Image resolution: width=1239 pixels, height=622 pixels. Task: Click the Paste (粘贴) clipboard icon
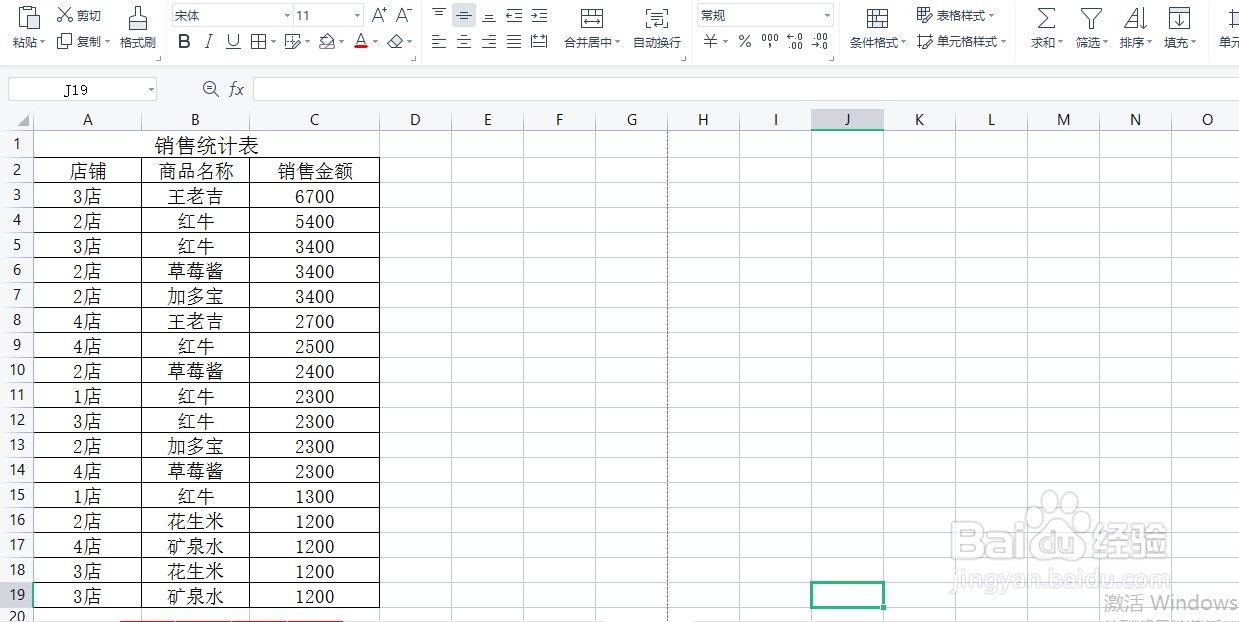pos(30,16)
